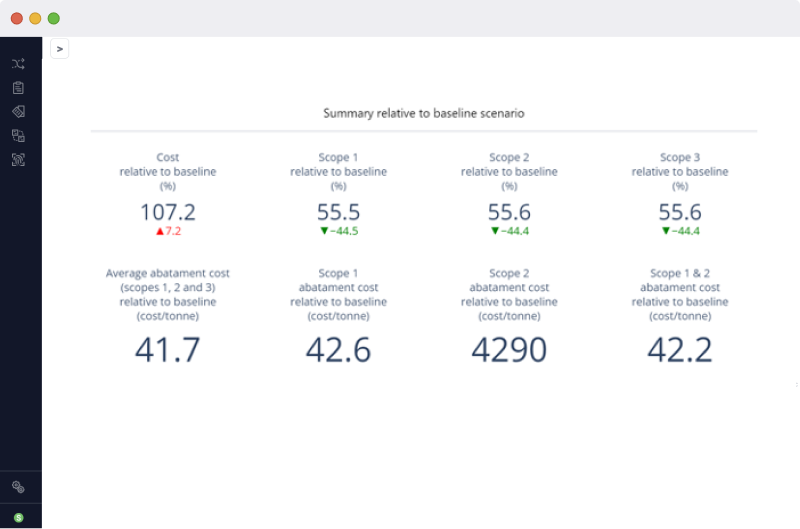Open settings via the gears icon
This screenshot has width=800, height=529.
click(18, 487)
